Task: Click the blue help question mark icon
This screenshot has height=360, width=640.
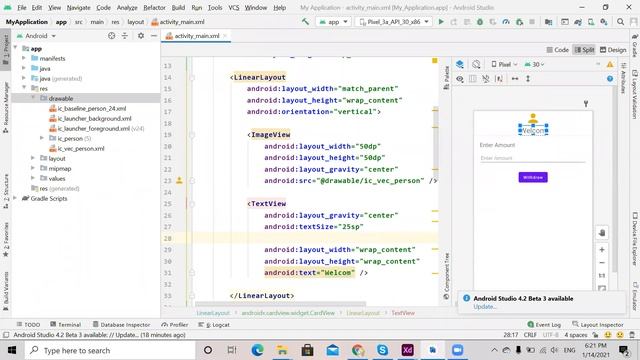Action: pyautogui.click(x=610, y=79)
